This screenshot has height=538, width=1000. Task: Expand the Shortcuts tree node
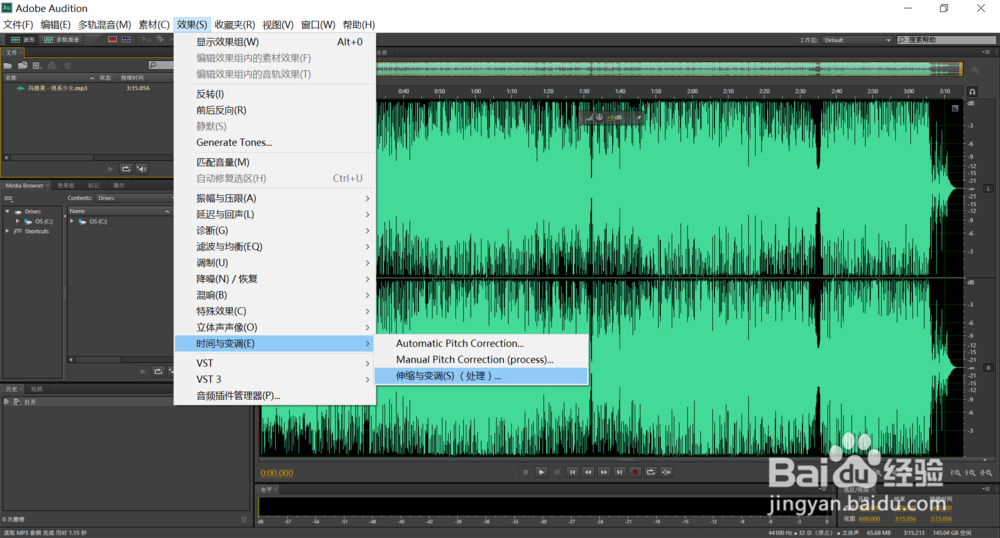(x=8, y=231)
